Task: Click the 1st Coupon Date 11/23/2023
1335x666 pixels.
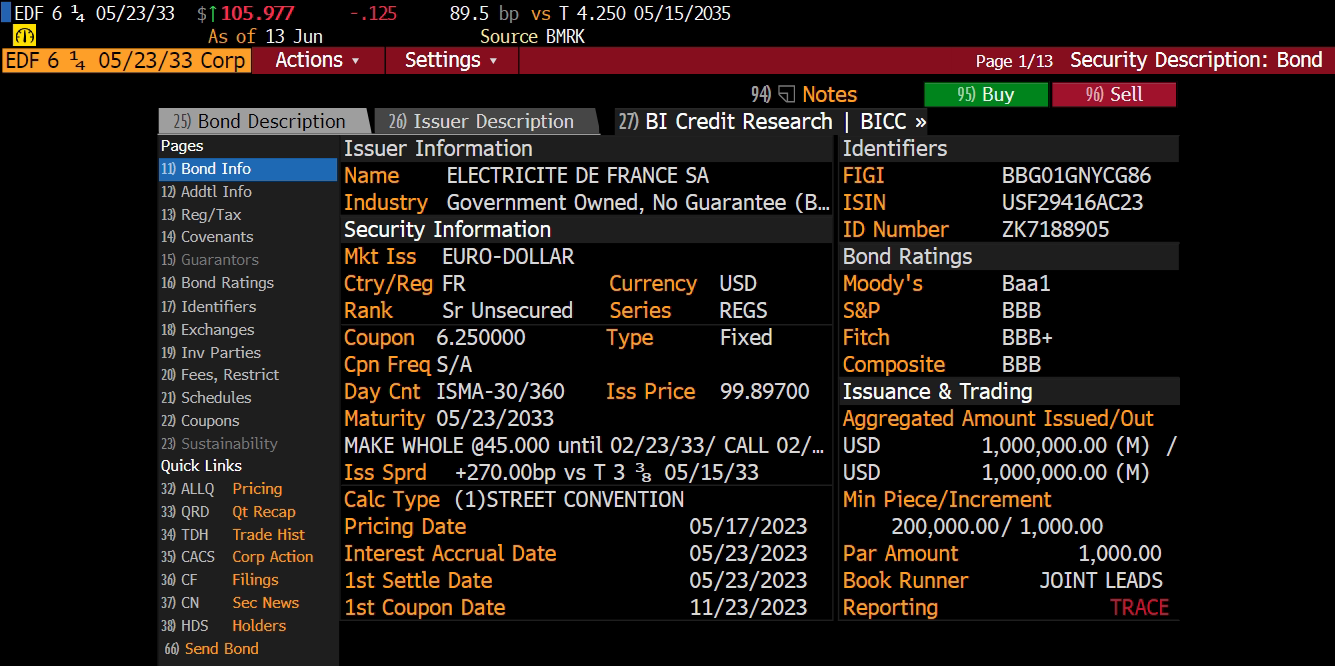Action: point(748,608)
